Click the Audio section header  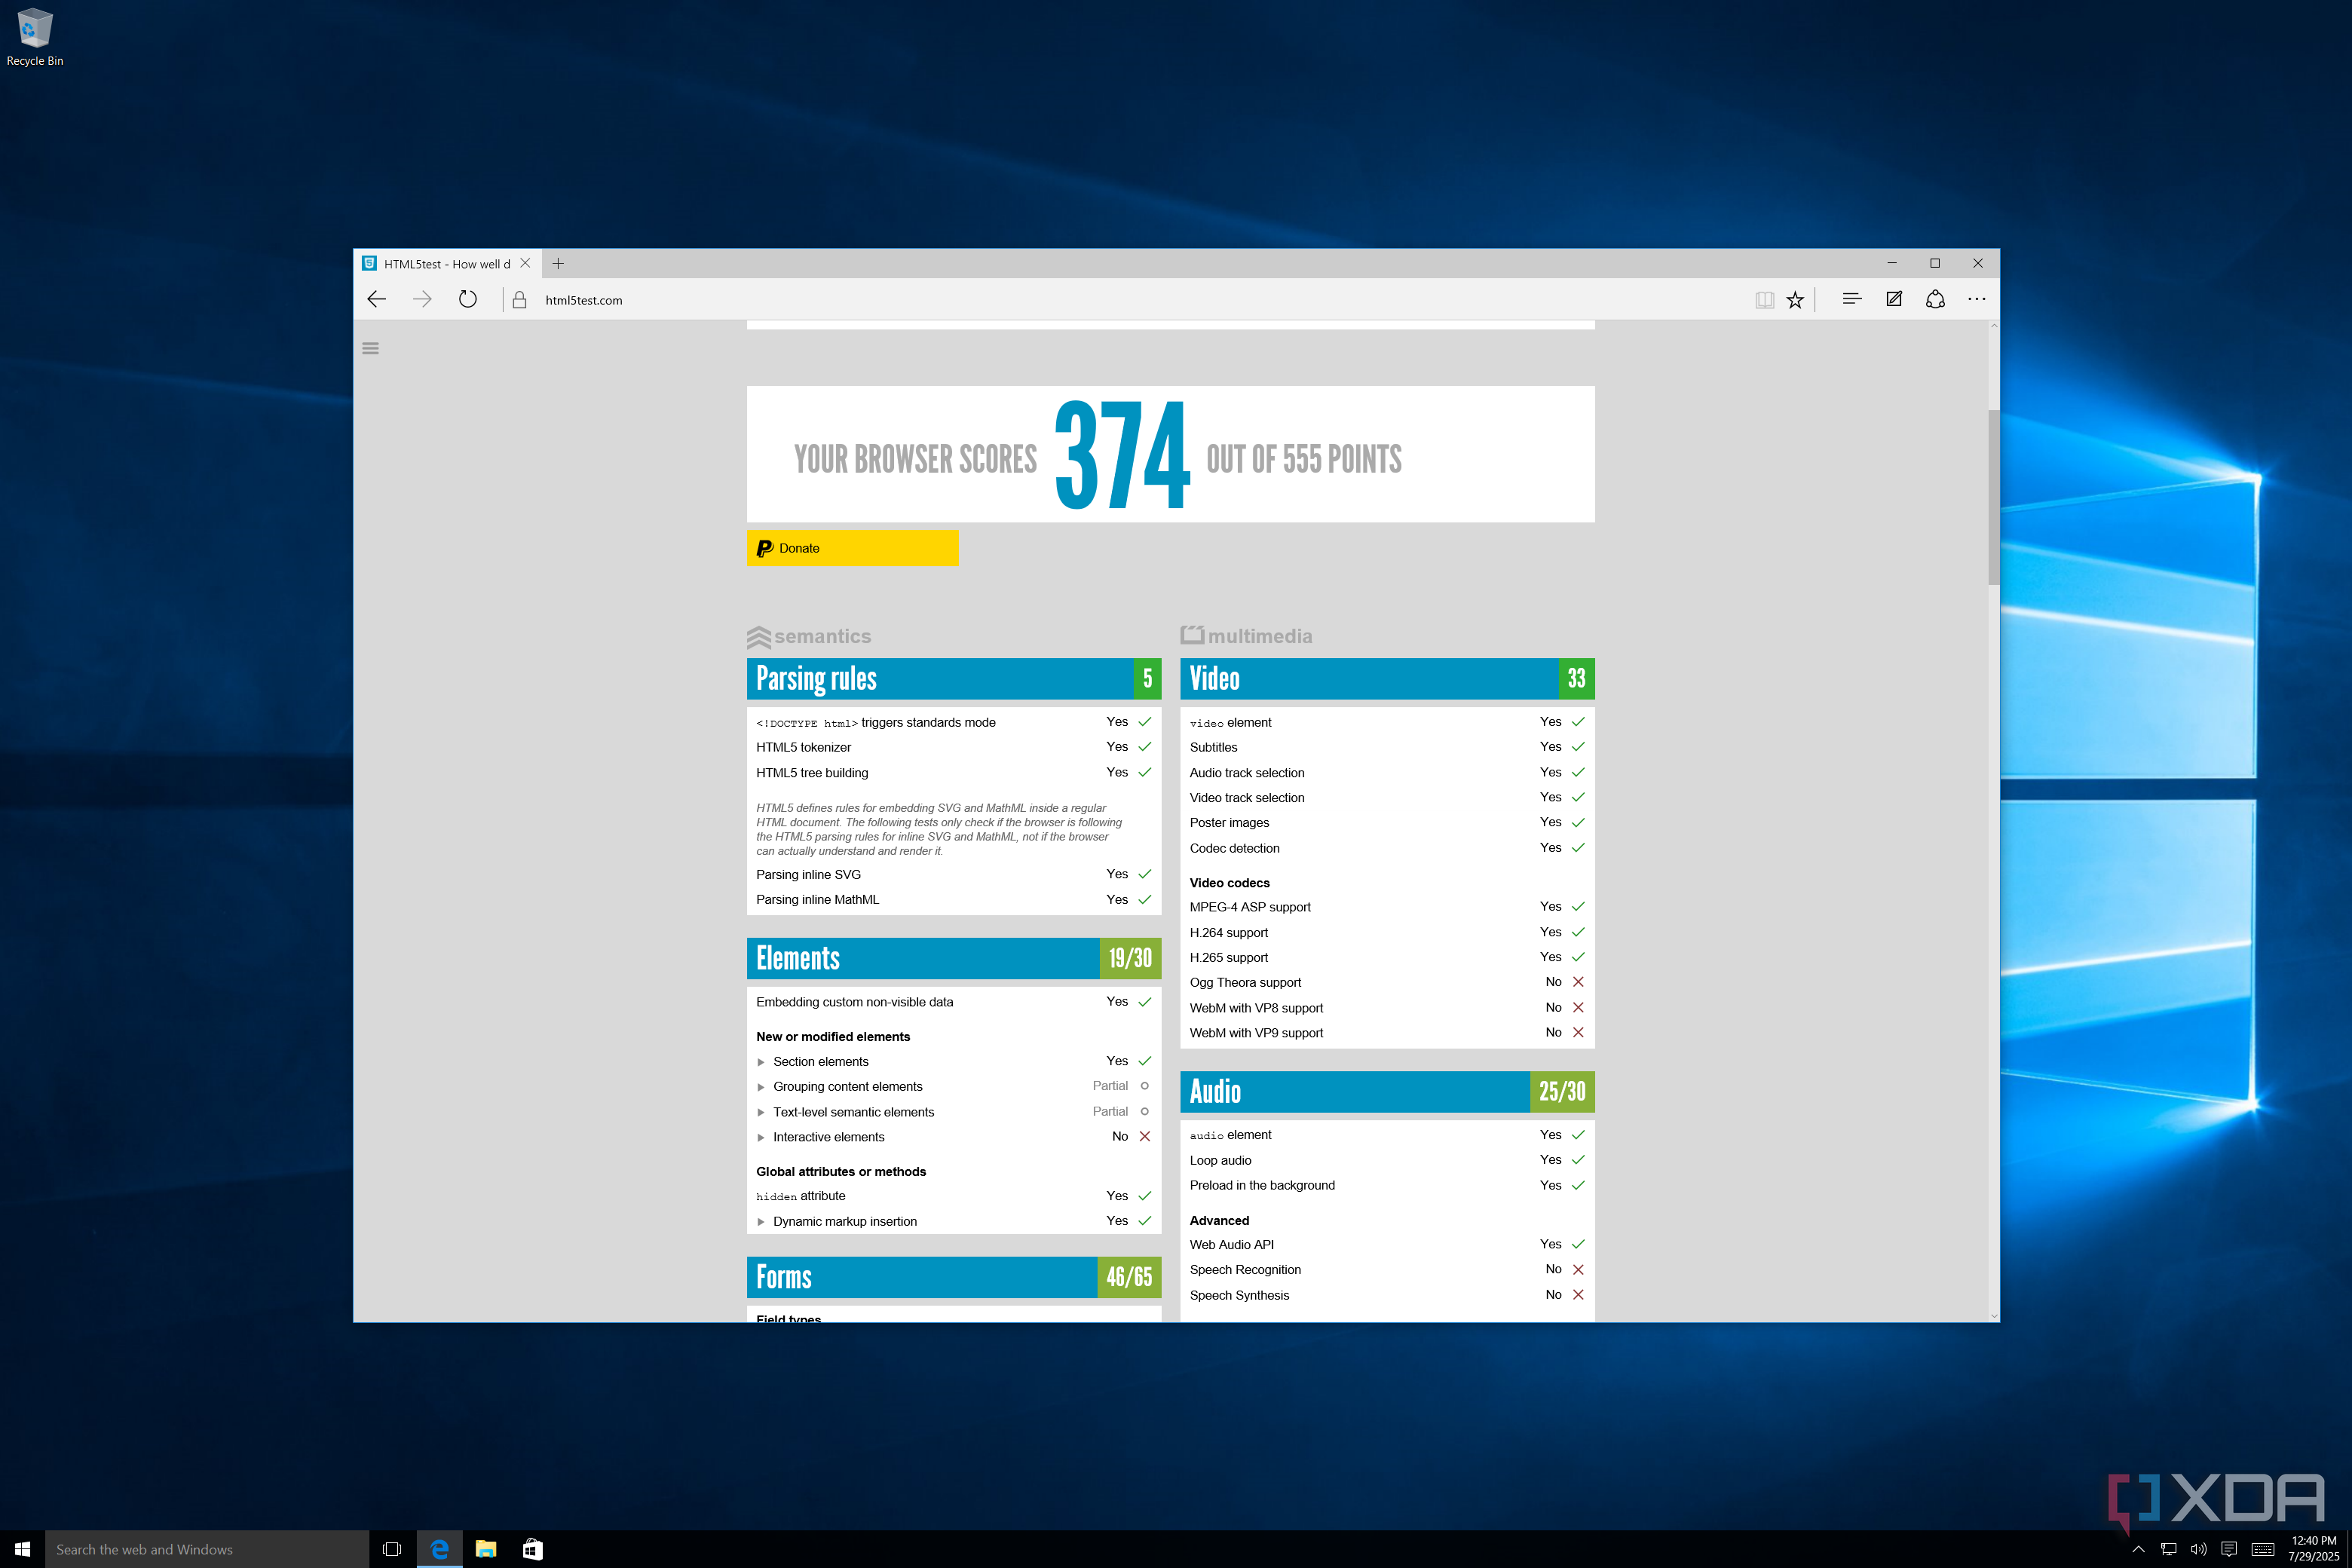[x=1387, y=1091]
